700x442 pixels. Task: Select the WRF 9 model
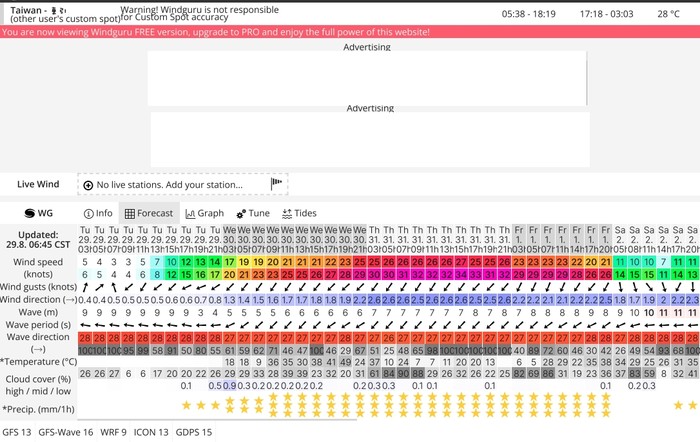(x=113, y=432)
